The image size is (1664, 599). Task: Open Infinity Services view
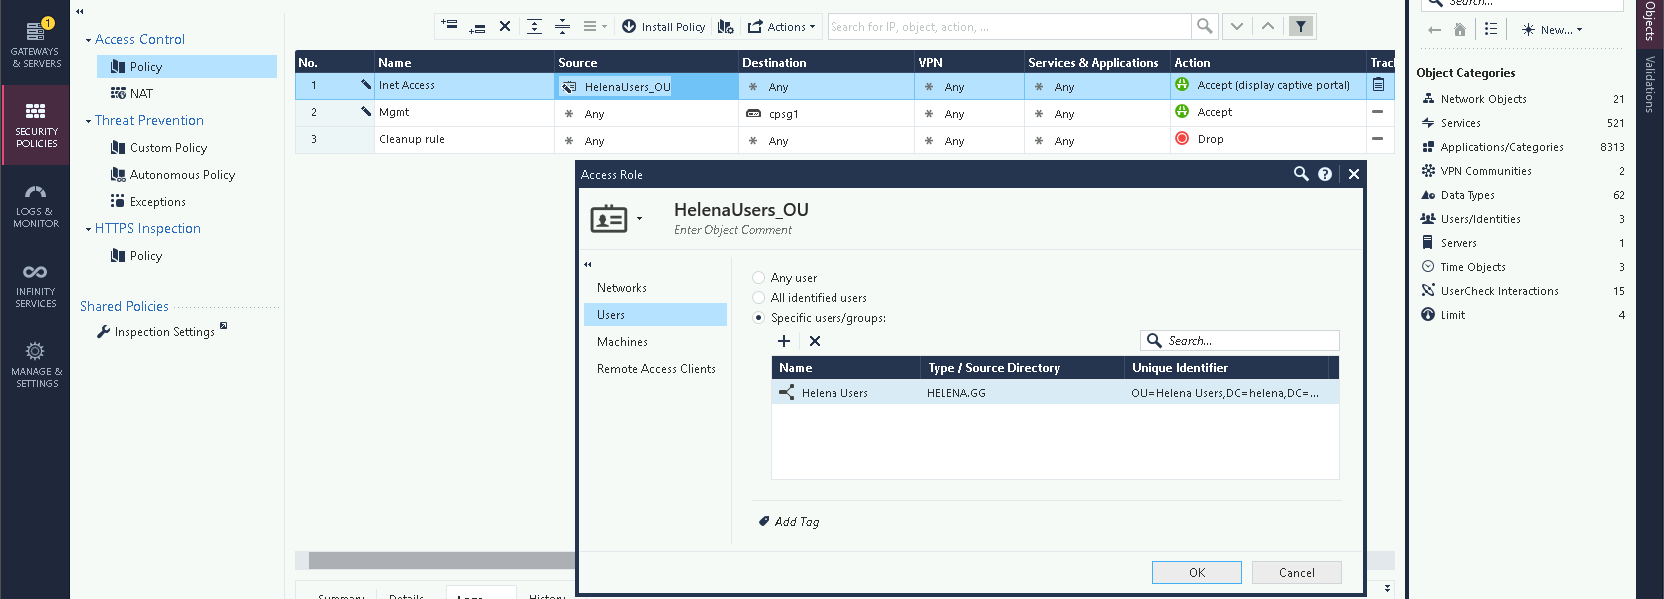(35, 285)
